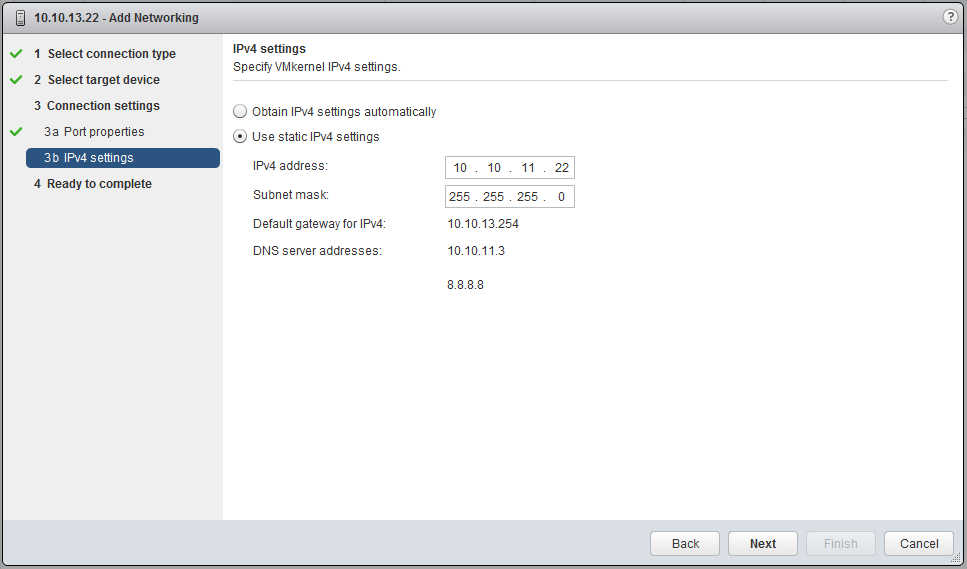Click the host device icon in title bar

(20, 18)
